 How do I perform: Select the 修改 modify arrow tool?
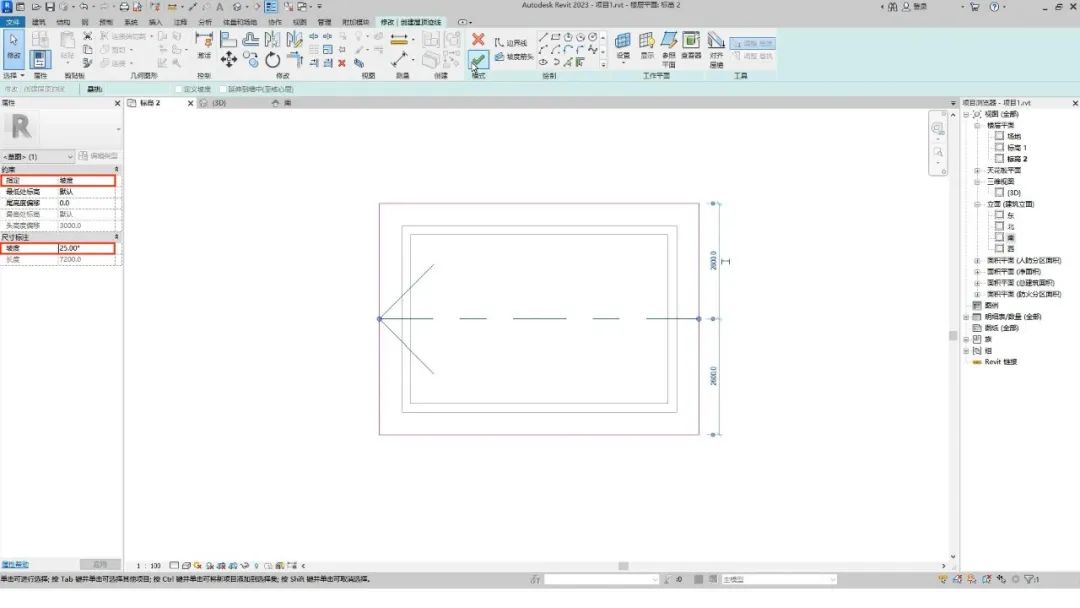coord(14,46)
